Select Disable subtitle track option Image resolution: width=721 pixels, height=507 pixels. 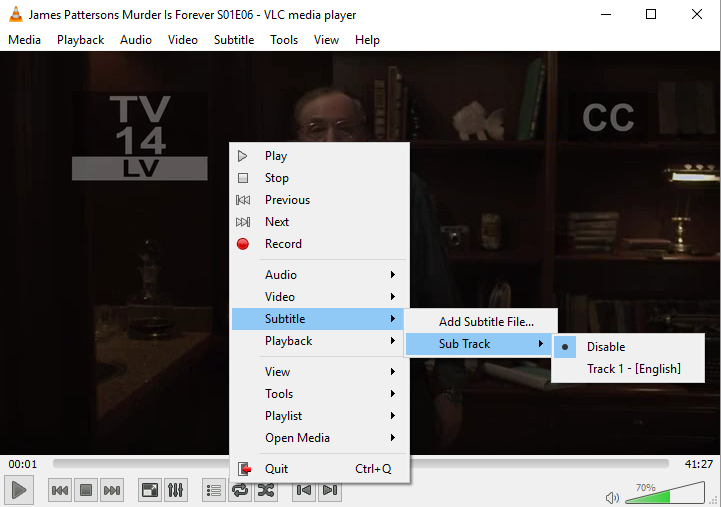(x=605, y=347)
